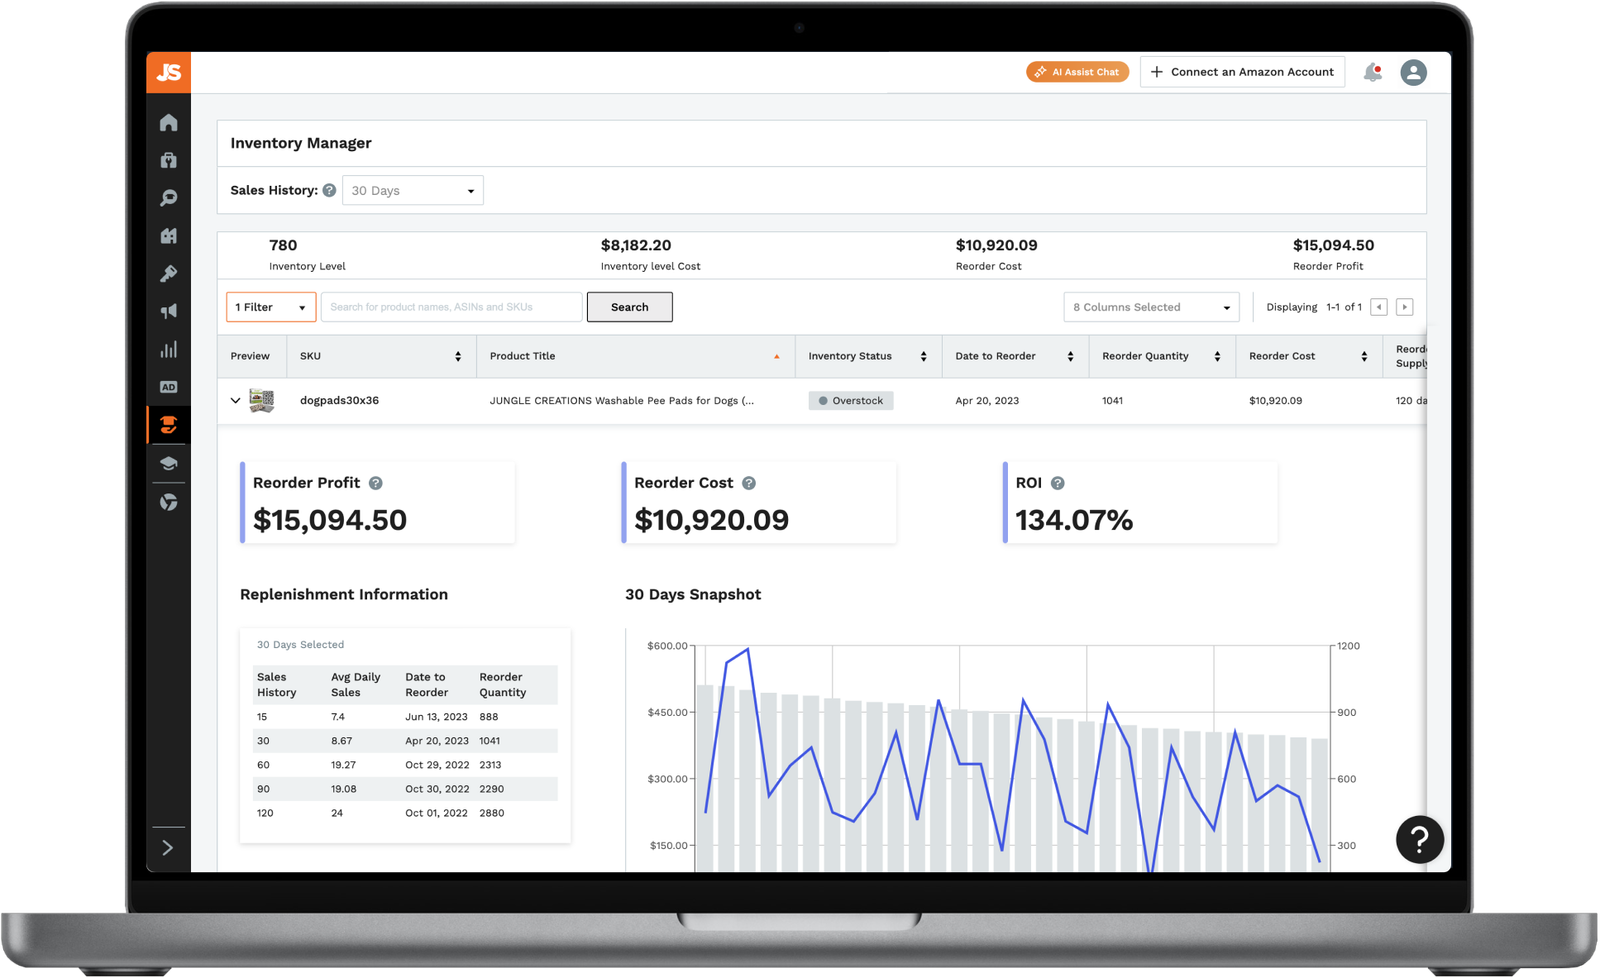Open the 1 Filter dropdown
The width and height of the screenshot is (1600, 977).
pos(271,307)
